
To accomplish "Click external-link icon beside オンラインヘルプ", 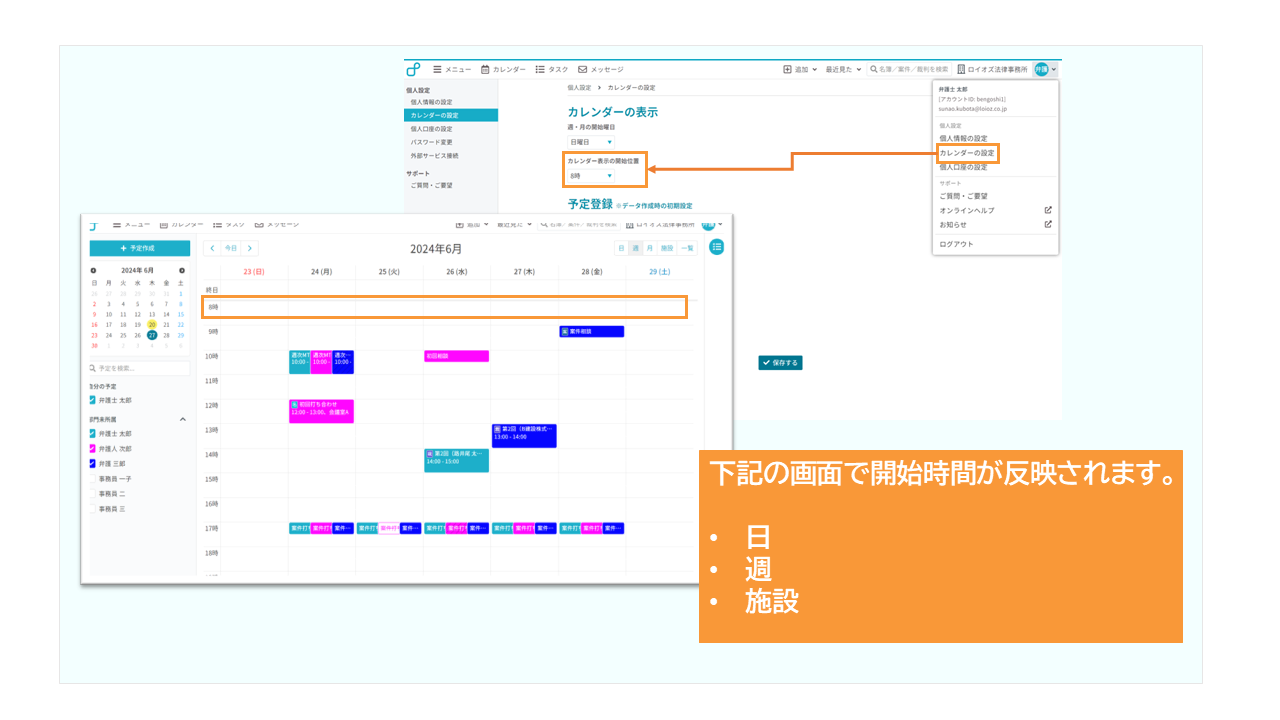I will (1048, 210).
